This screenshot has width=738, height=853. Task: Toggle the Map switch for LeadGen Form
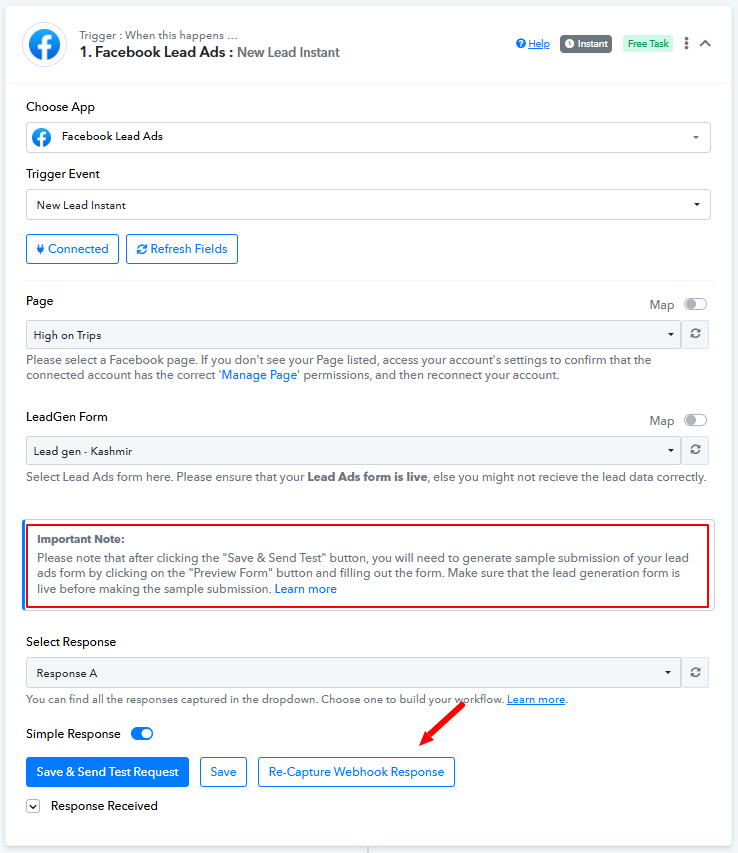tap(695, 420)
